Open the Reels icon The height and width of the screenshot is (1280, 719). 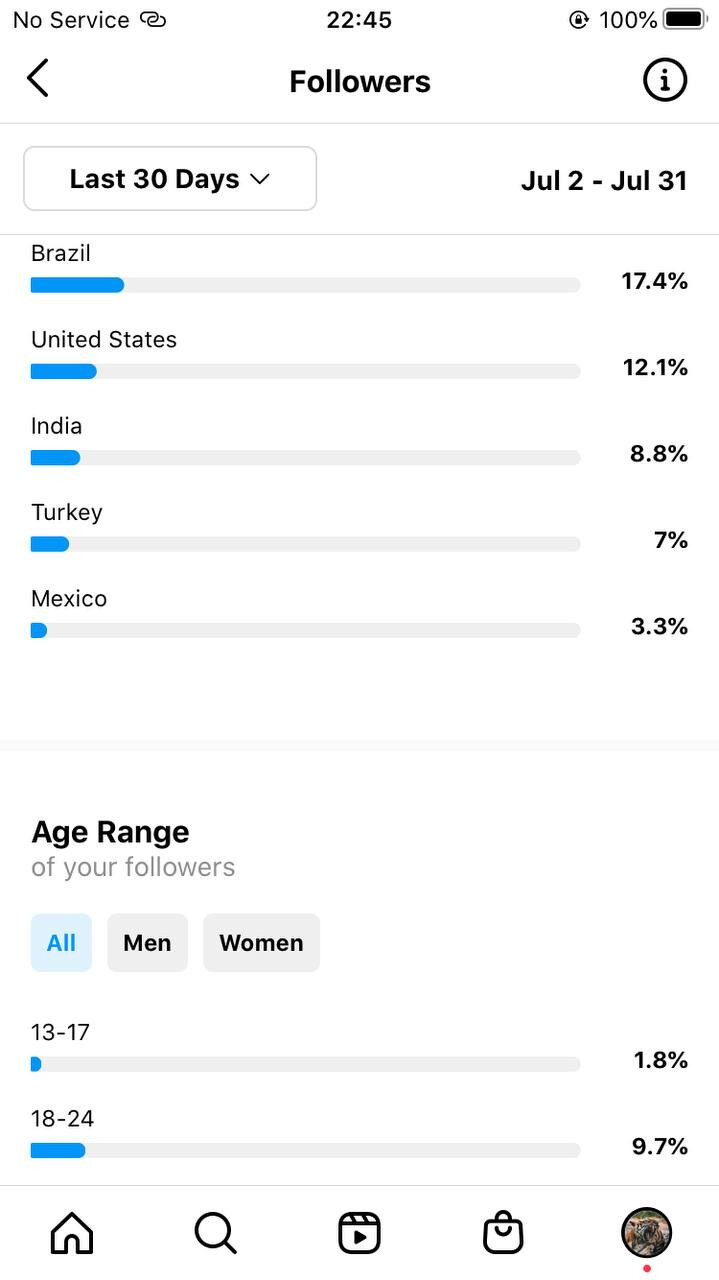tap(359, 1232)
